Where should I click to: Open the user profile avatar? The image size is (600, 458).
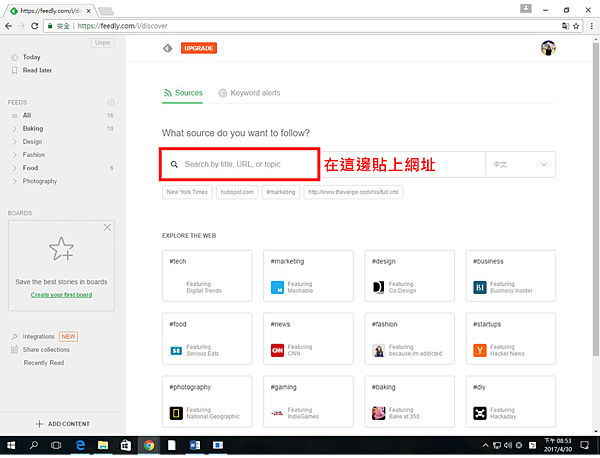548,48
